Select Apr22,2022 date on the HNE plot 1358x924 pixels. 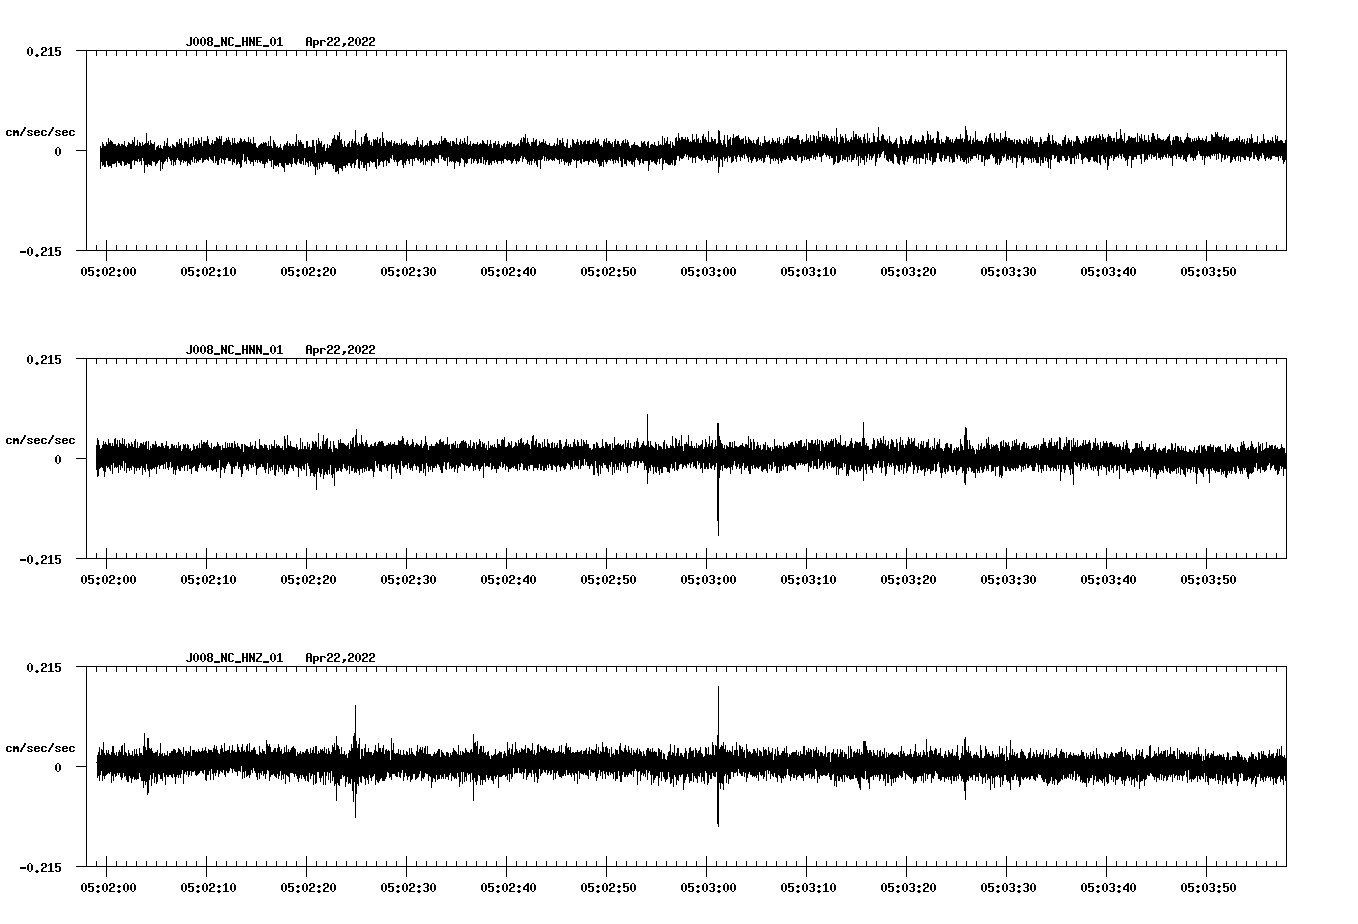tap(340, 42)
